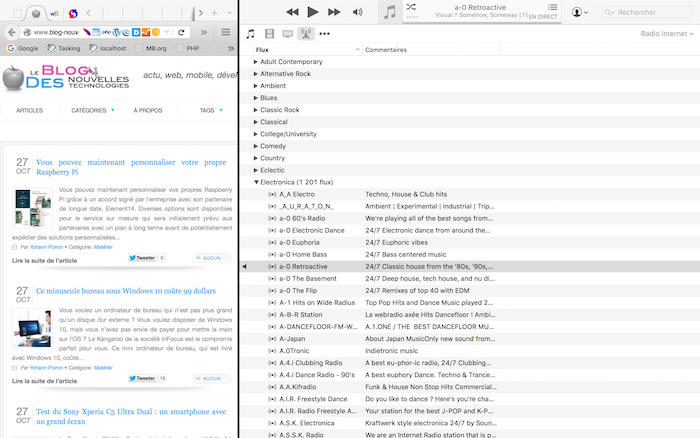Viewport: 700px width, 438px height.
Task: Collapse the Electronica category
Action: [256, 183]
